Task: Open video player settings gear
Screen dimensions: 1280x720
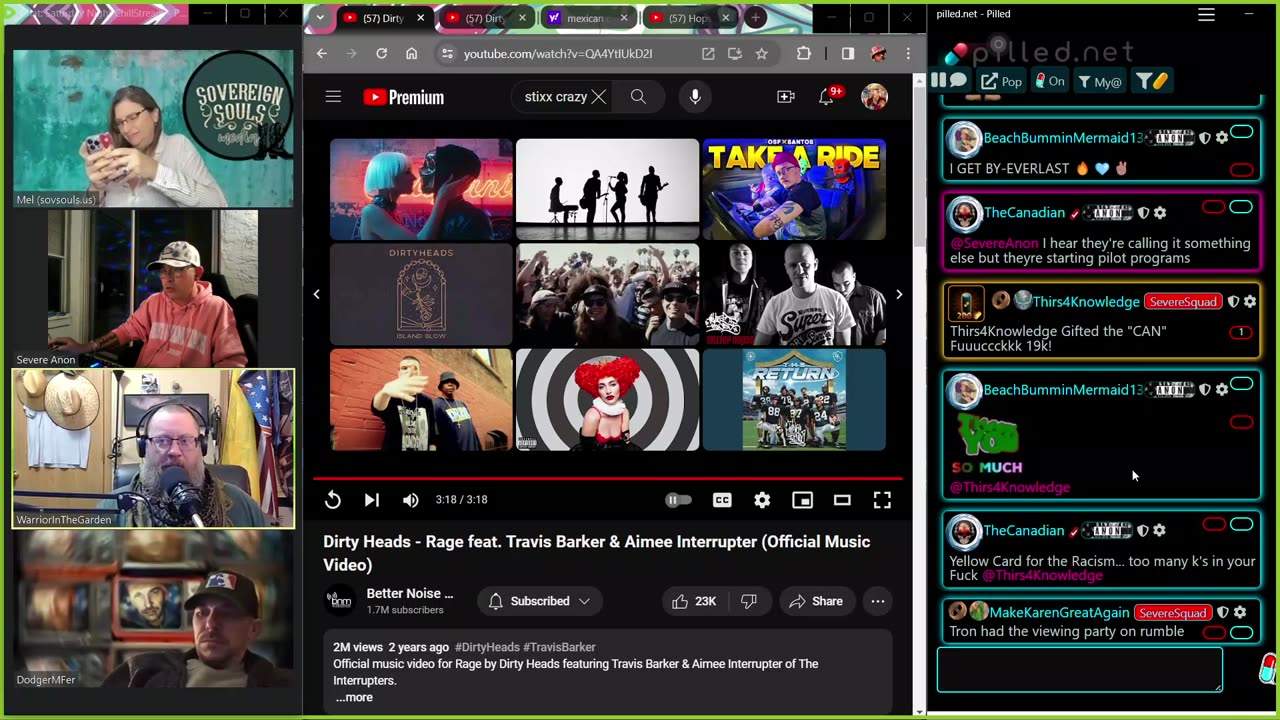Action: [x=762, y=500]
